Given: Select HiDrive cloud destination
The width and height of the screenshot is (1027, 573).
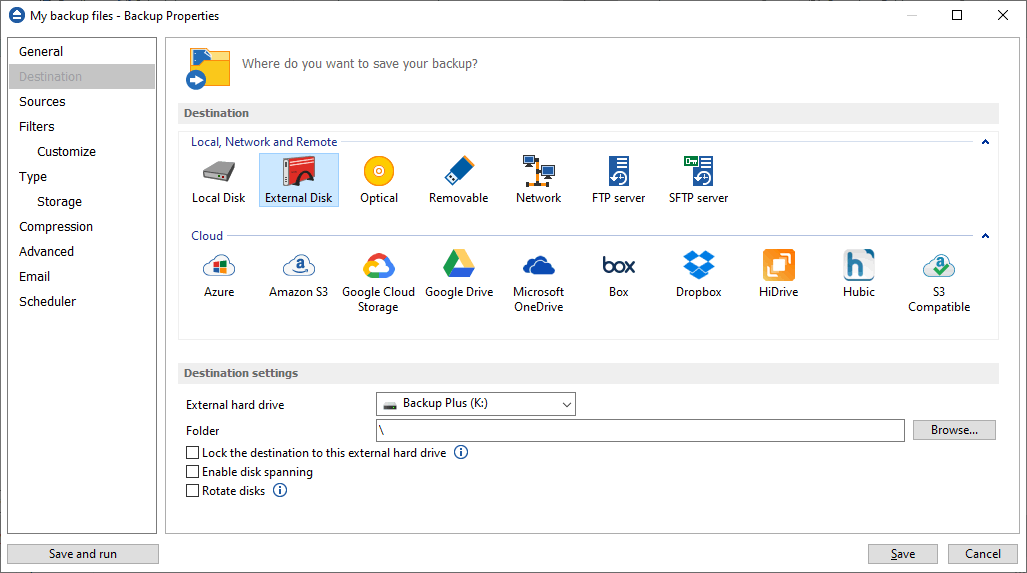Looking at the screenshot, I should pos(778,274).
